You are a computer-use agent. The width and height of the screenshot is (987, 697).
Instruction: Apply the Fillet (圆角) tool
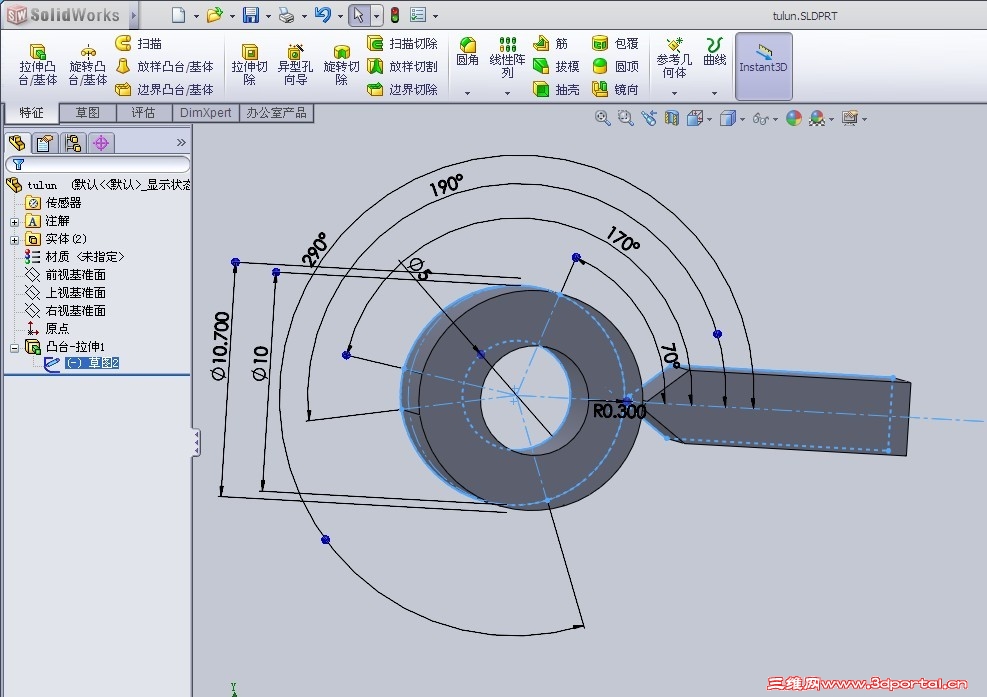[x=467, y=52]
